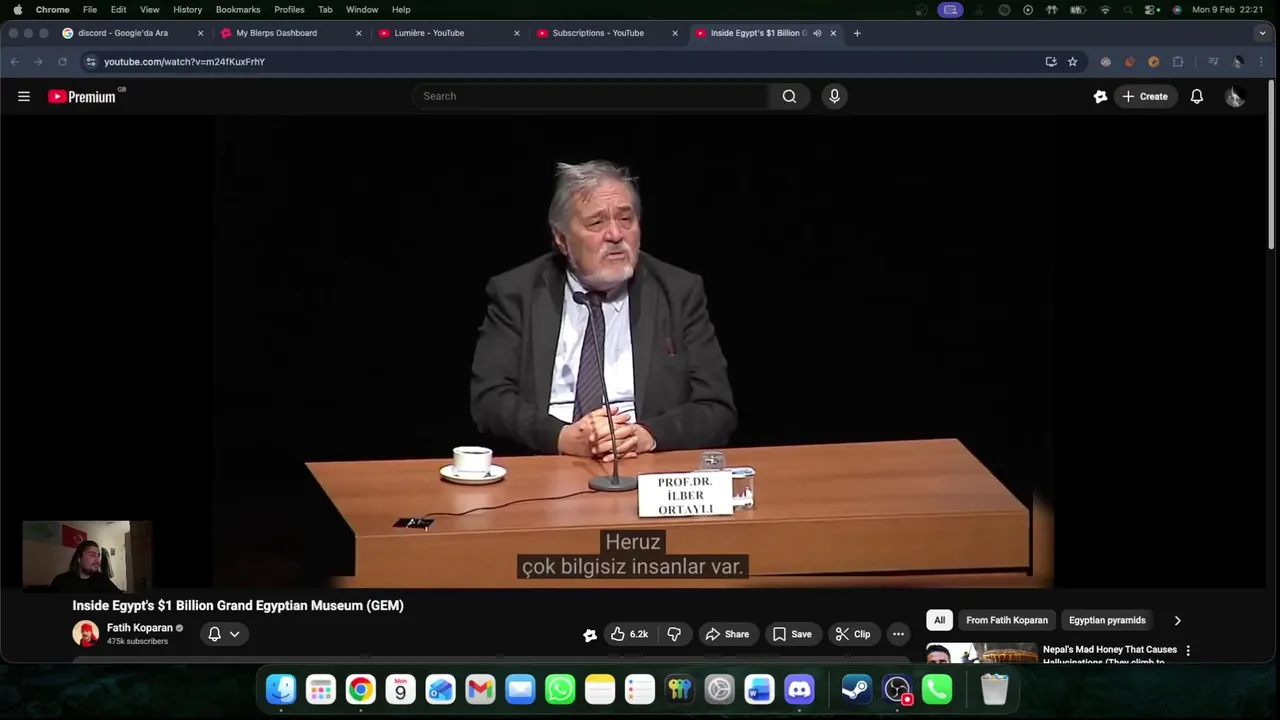Open the Trash from the dock
Viewport: 1280px width, 720px height.
pos(994,689)
